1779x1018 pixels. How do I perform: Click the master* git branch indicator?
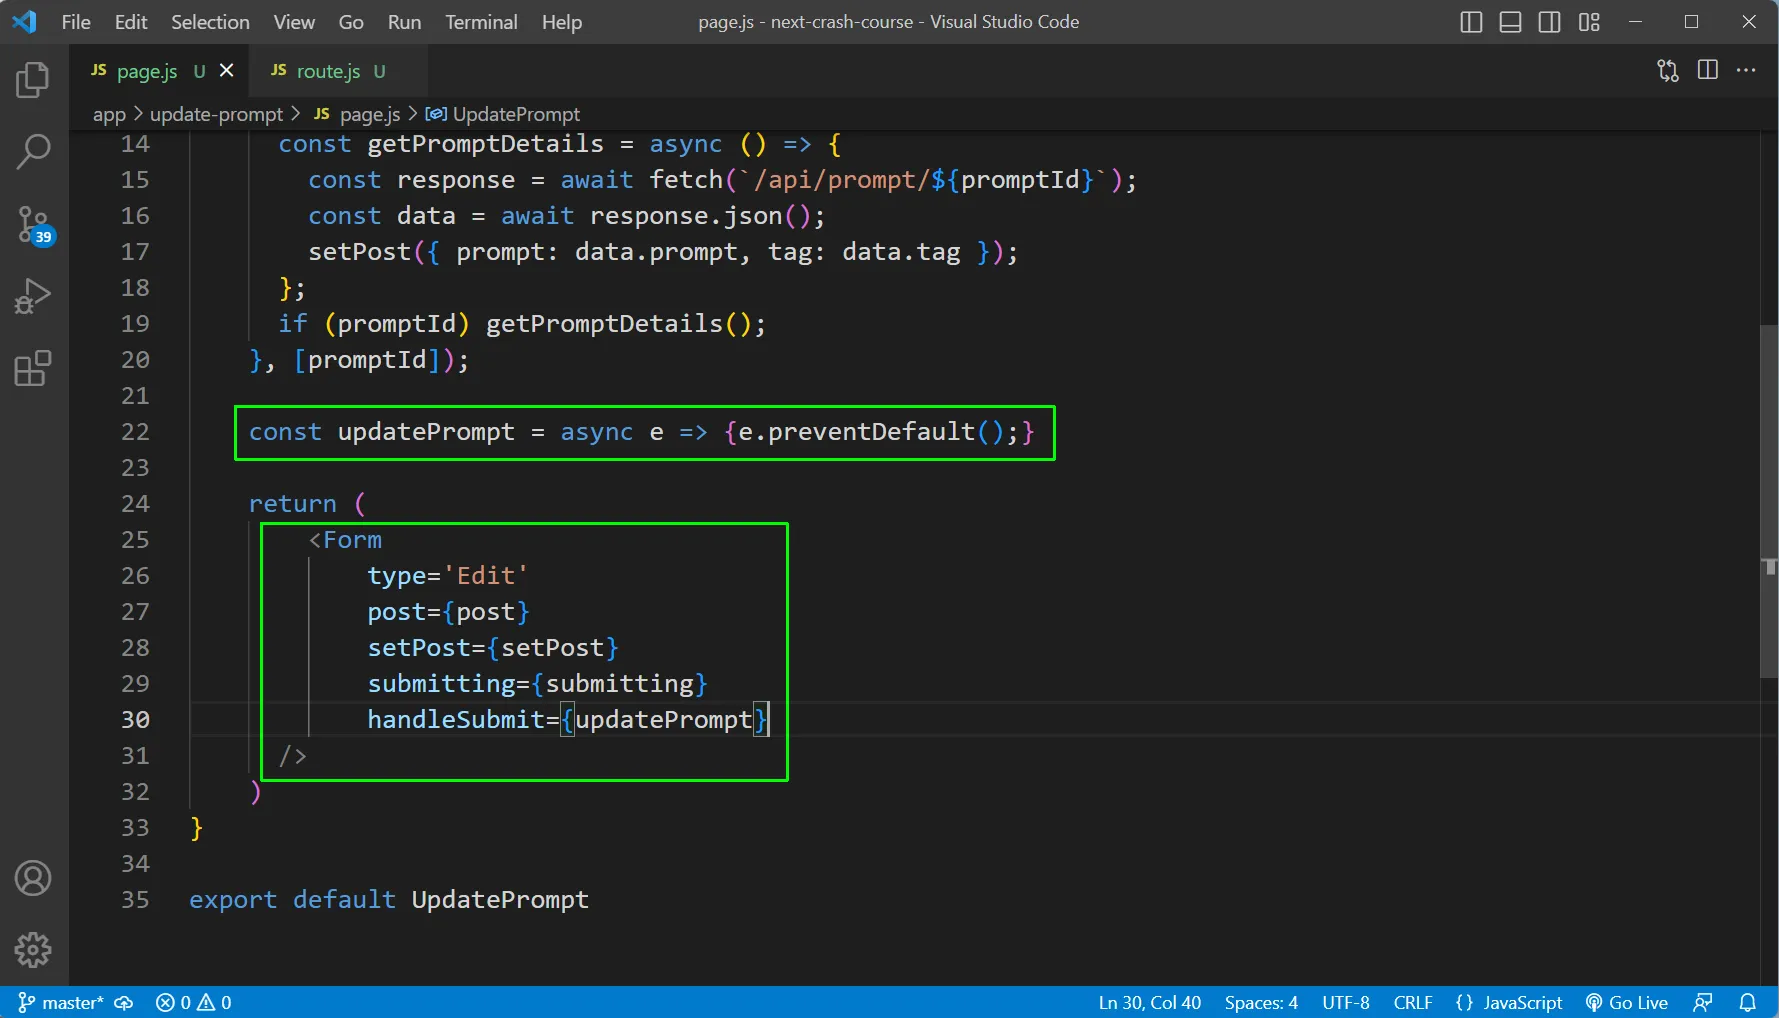coord(61,1002)
